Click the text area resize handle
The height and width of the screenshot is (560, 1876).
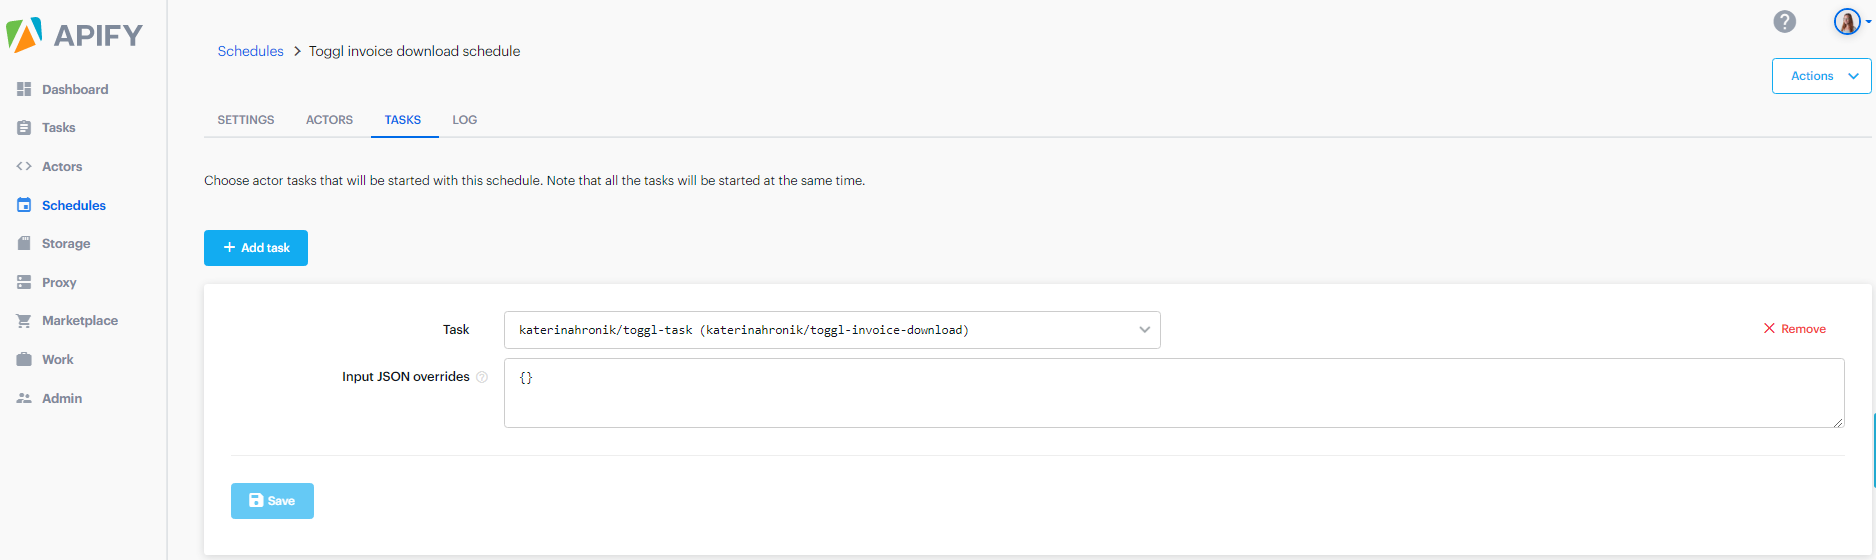[1838, 422]
